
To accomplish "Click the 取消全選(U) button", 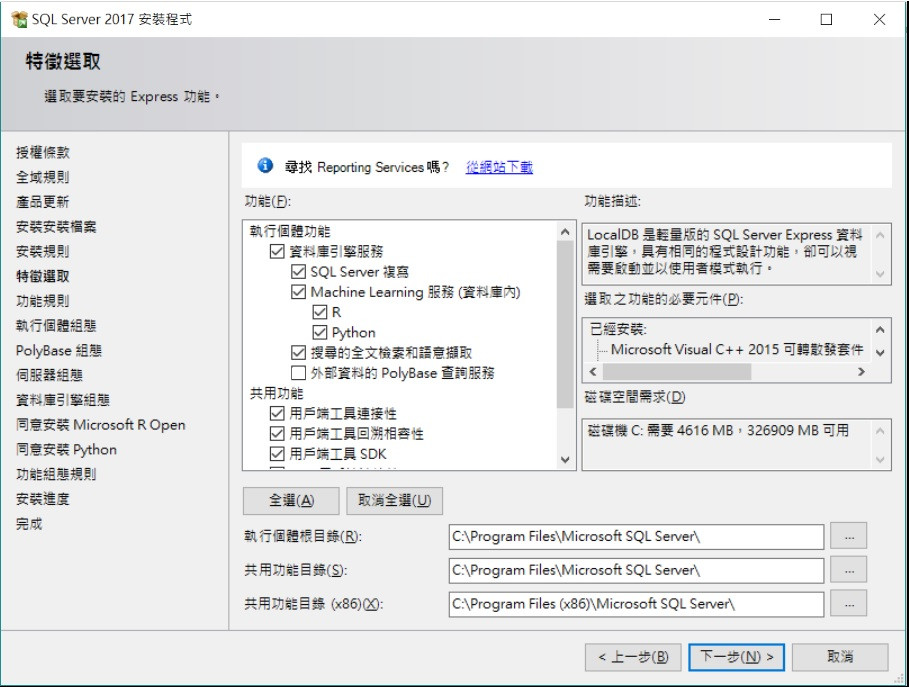I will pyautogui.click(x=394, y=500).
